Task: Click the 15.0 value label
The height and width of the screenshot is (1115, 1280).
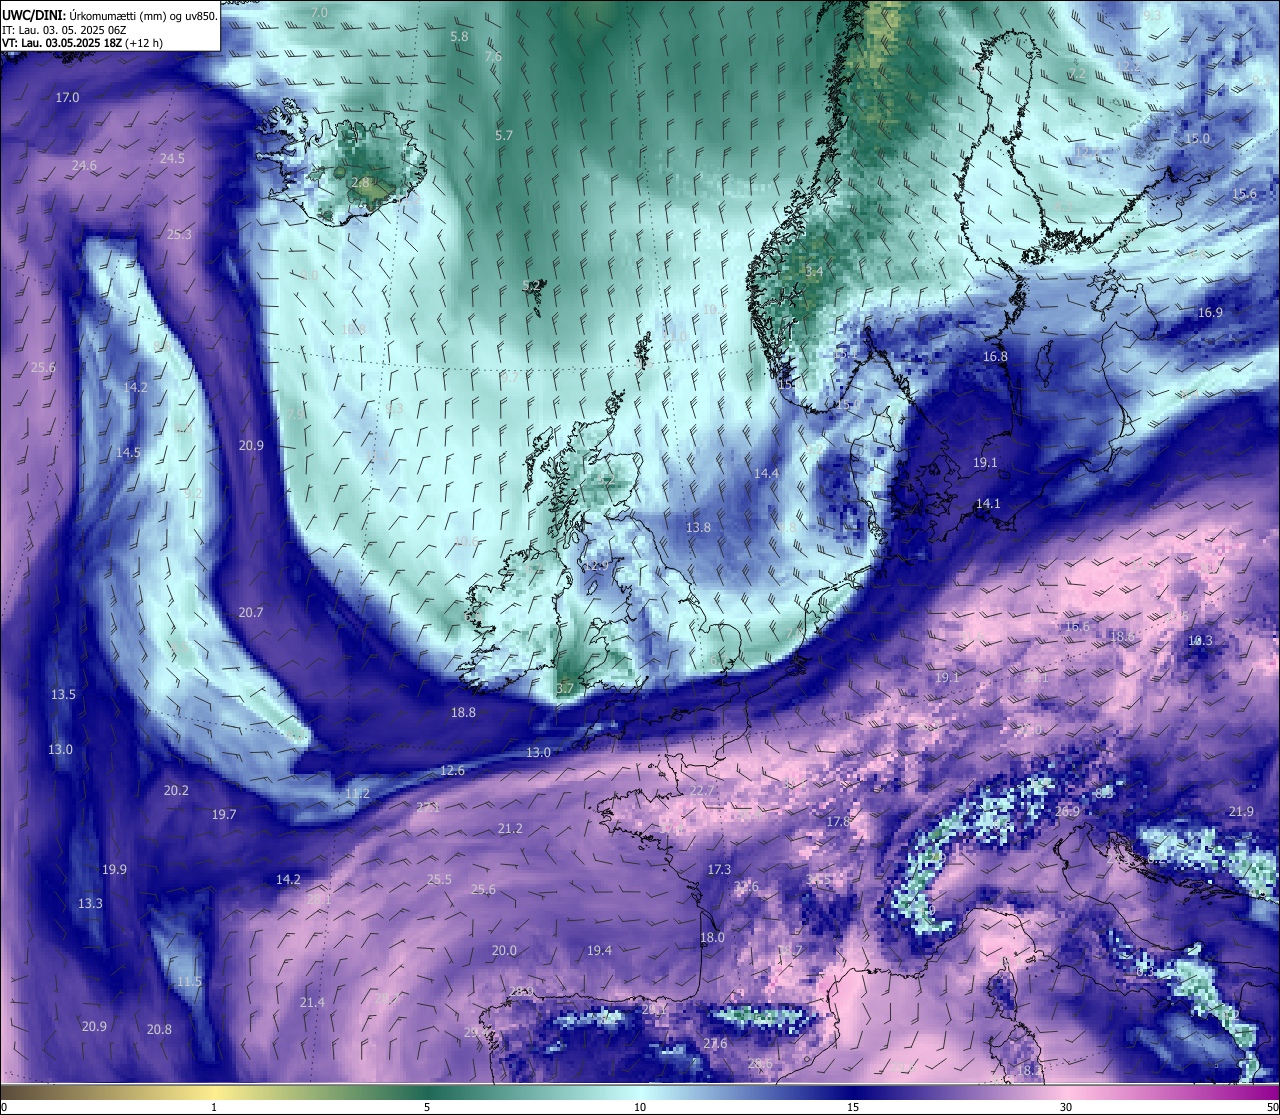Action: 1197,138
